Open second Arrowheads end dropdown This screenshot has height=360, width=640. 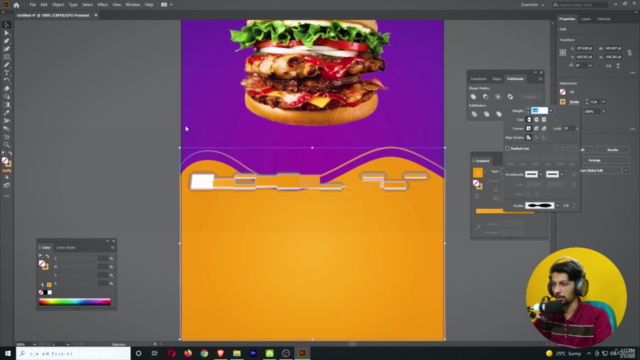[562, 174]
